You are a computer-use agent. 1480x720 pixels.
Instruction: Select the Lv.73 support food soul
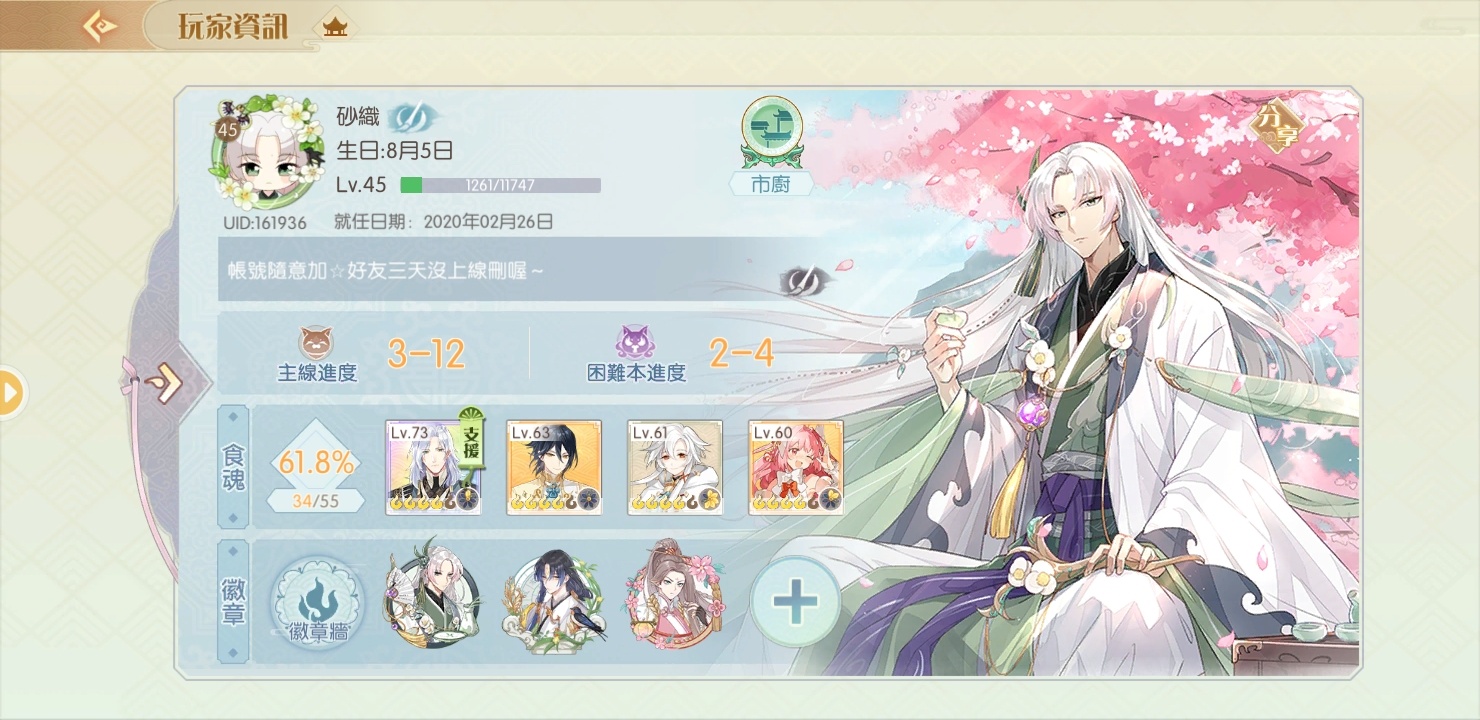click(x=434, y=468)
